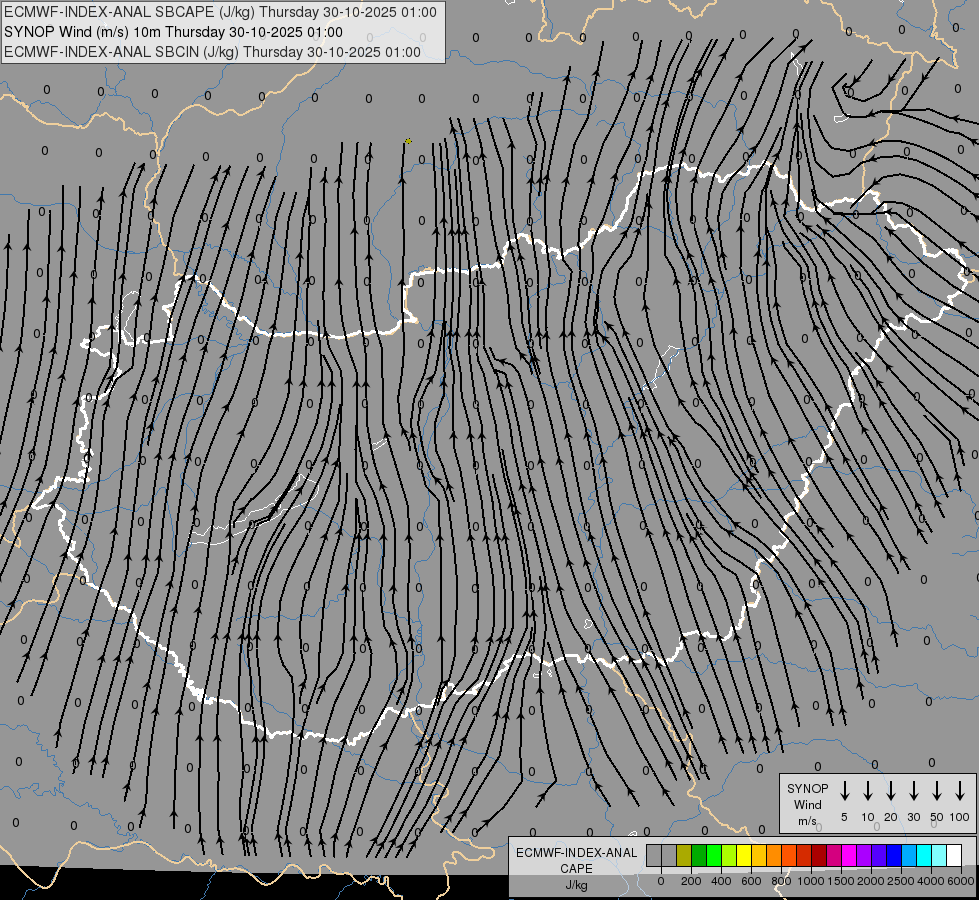Click the 100 m/s wind legend arrow
Image resolution: width=979 pixels, height=900 pixels.
[960, 791]
